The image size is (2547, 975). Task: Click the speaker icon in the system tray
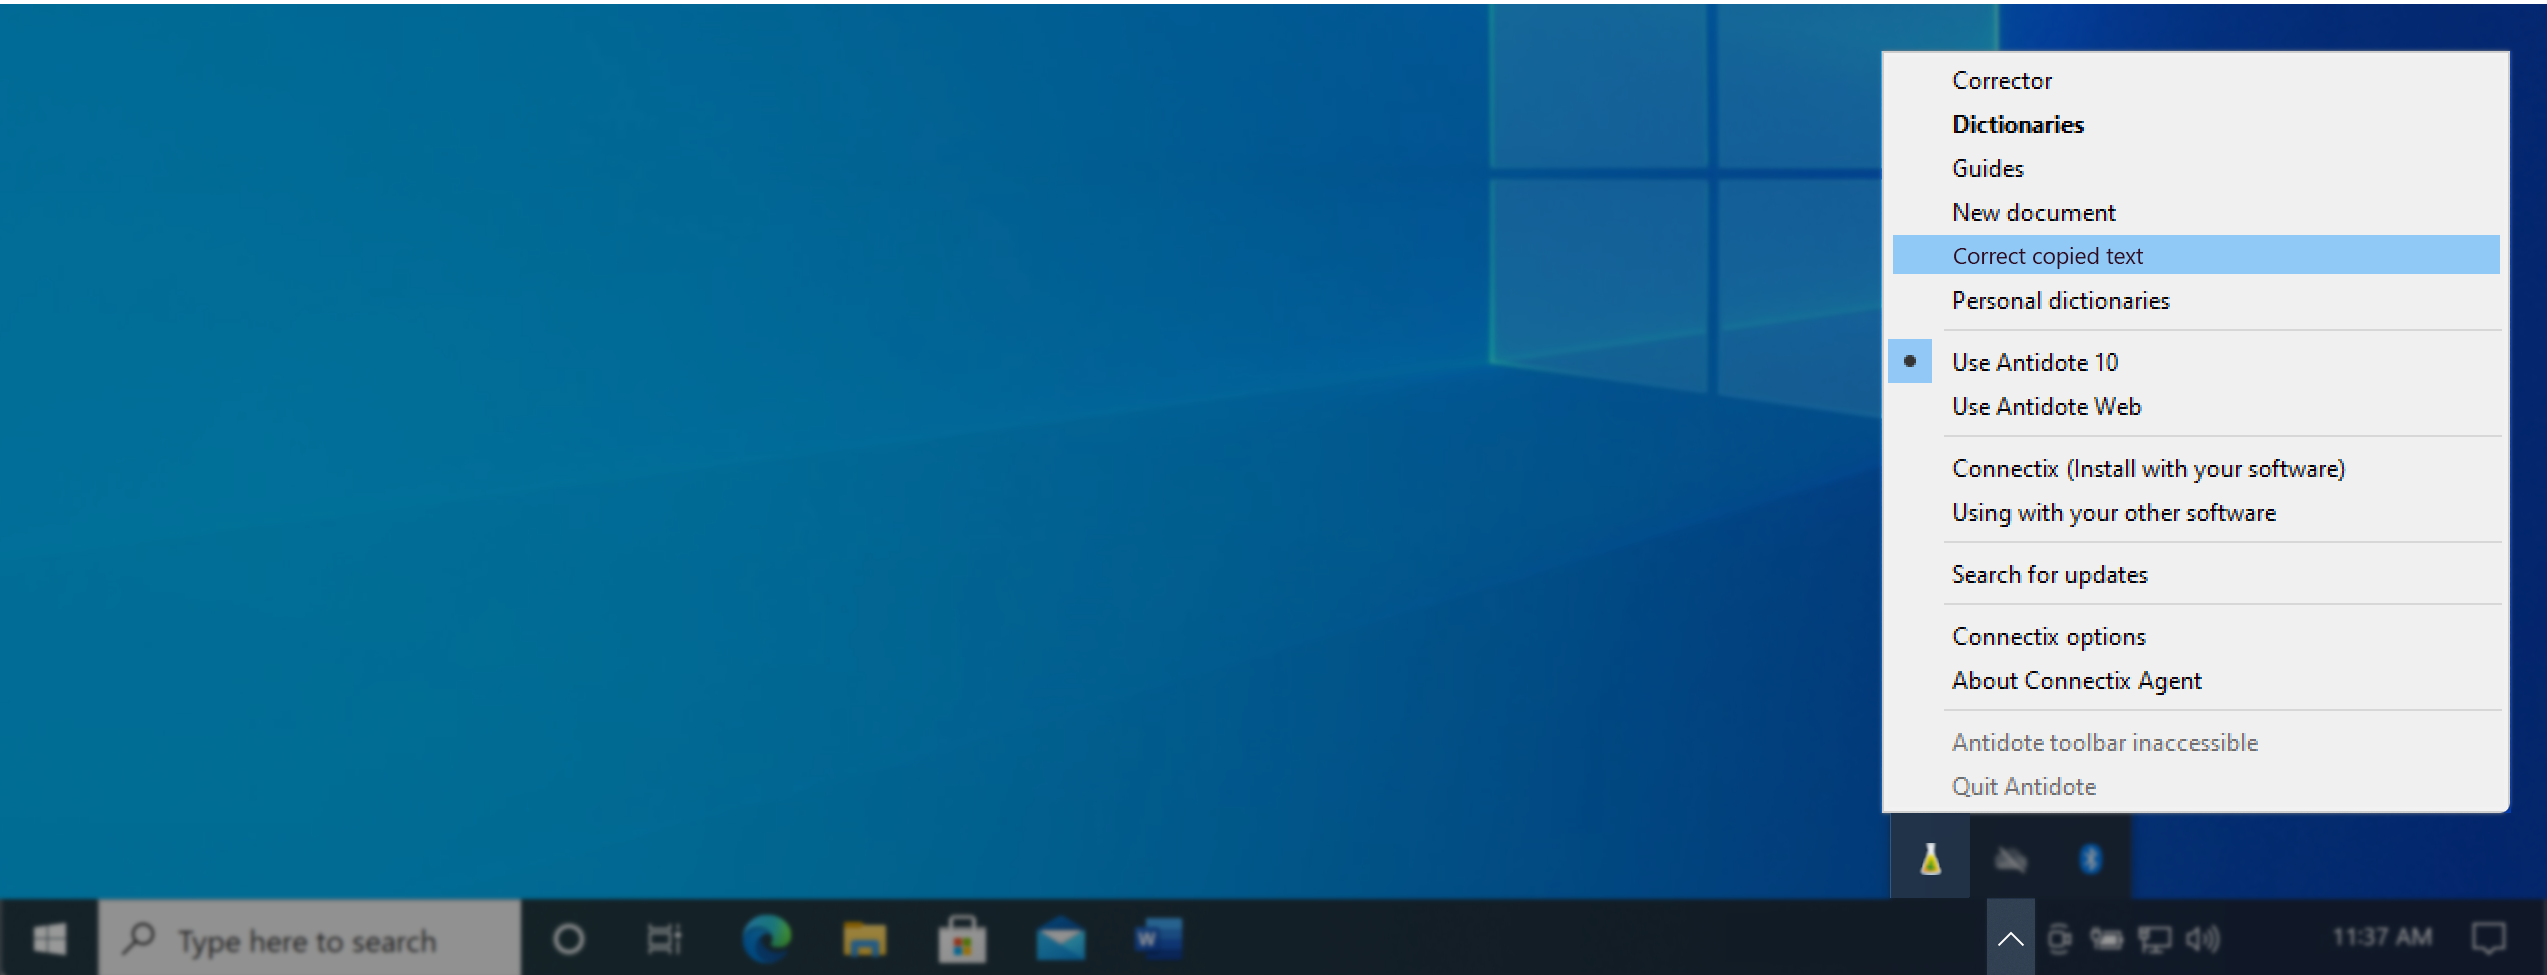pos(2204,938)
